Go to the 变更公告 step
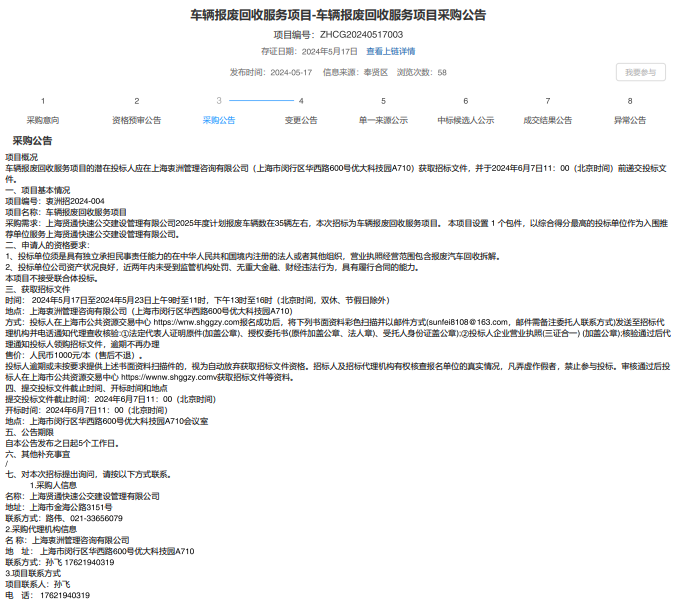 pyautogui.click(x=301, y=120)
